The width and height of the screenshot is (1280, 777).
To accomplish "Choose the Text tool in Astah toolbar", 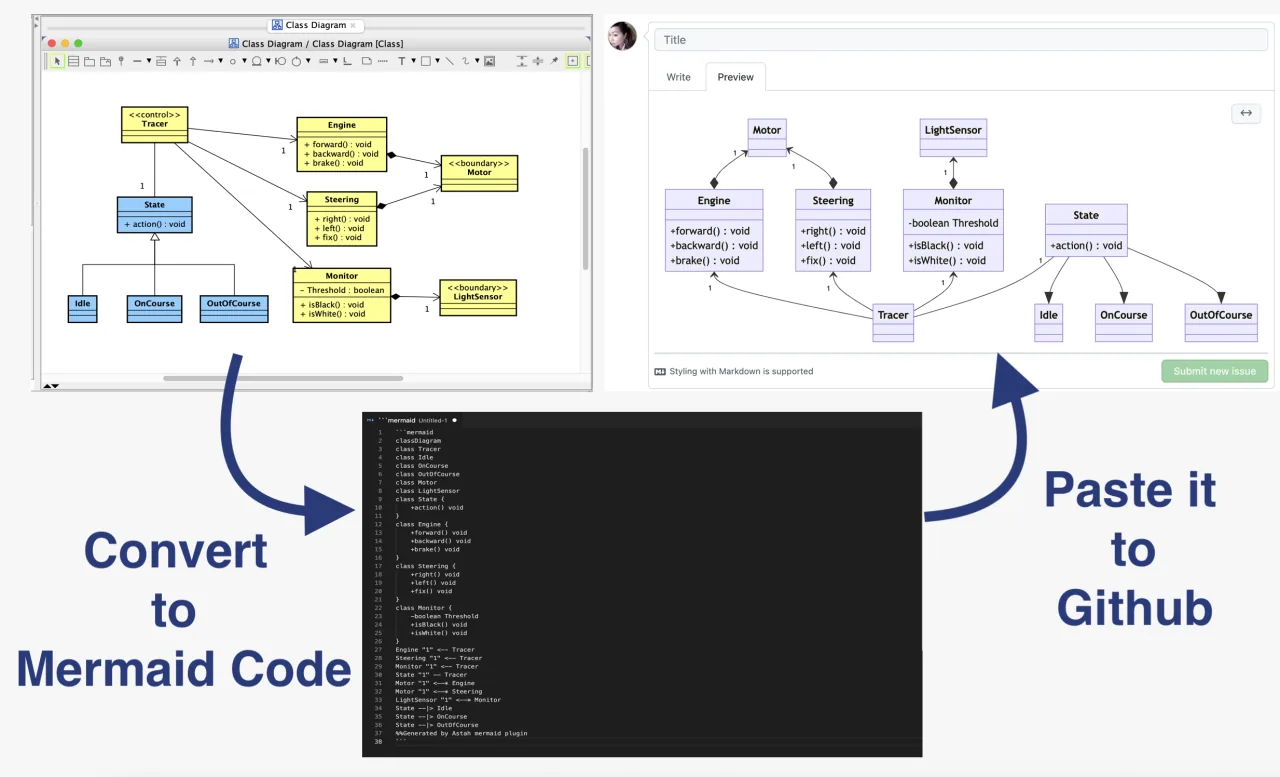I will coord(402,61).
